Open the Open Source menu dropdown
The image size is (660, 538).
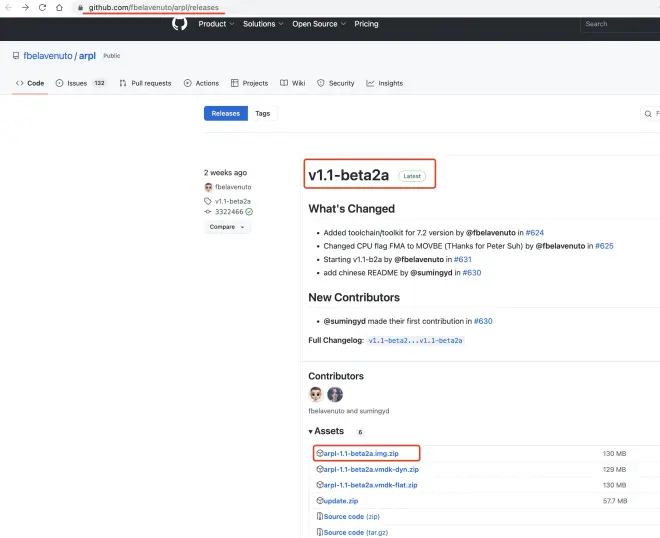point(319,24)
